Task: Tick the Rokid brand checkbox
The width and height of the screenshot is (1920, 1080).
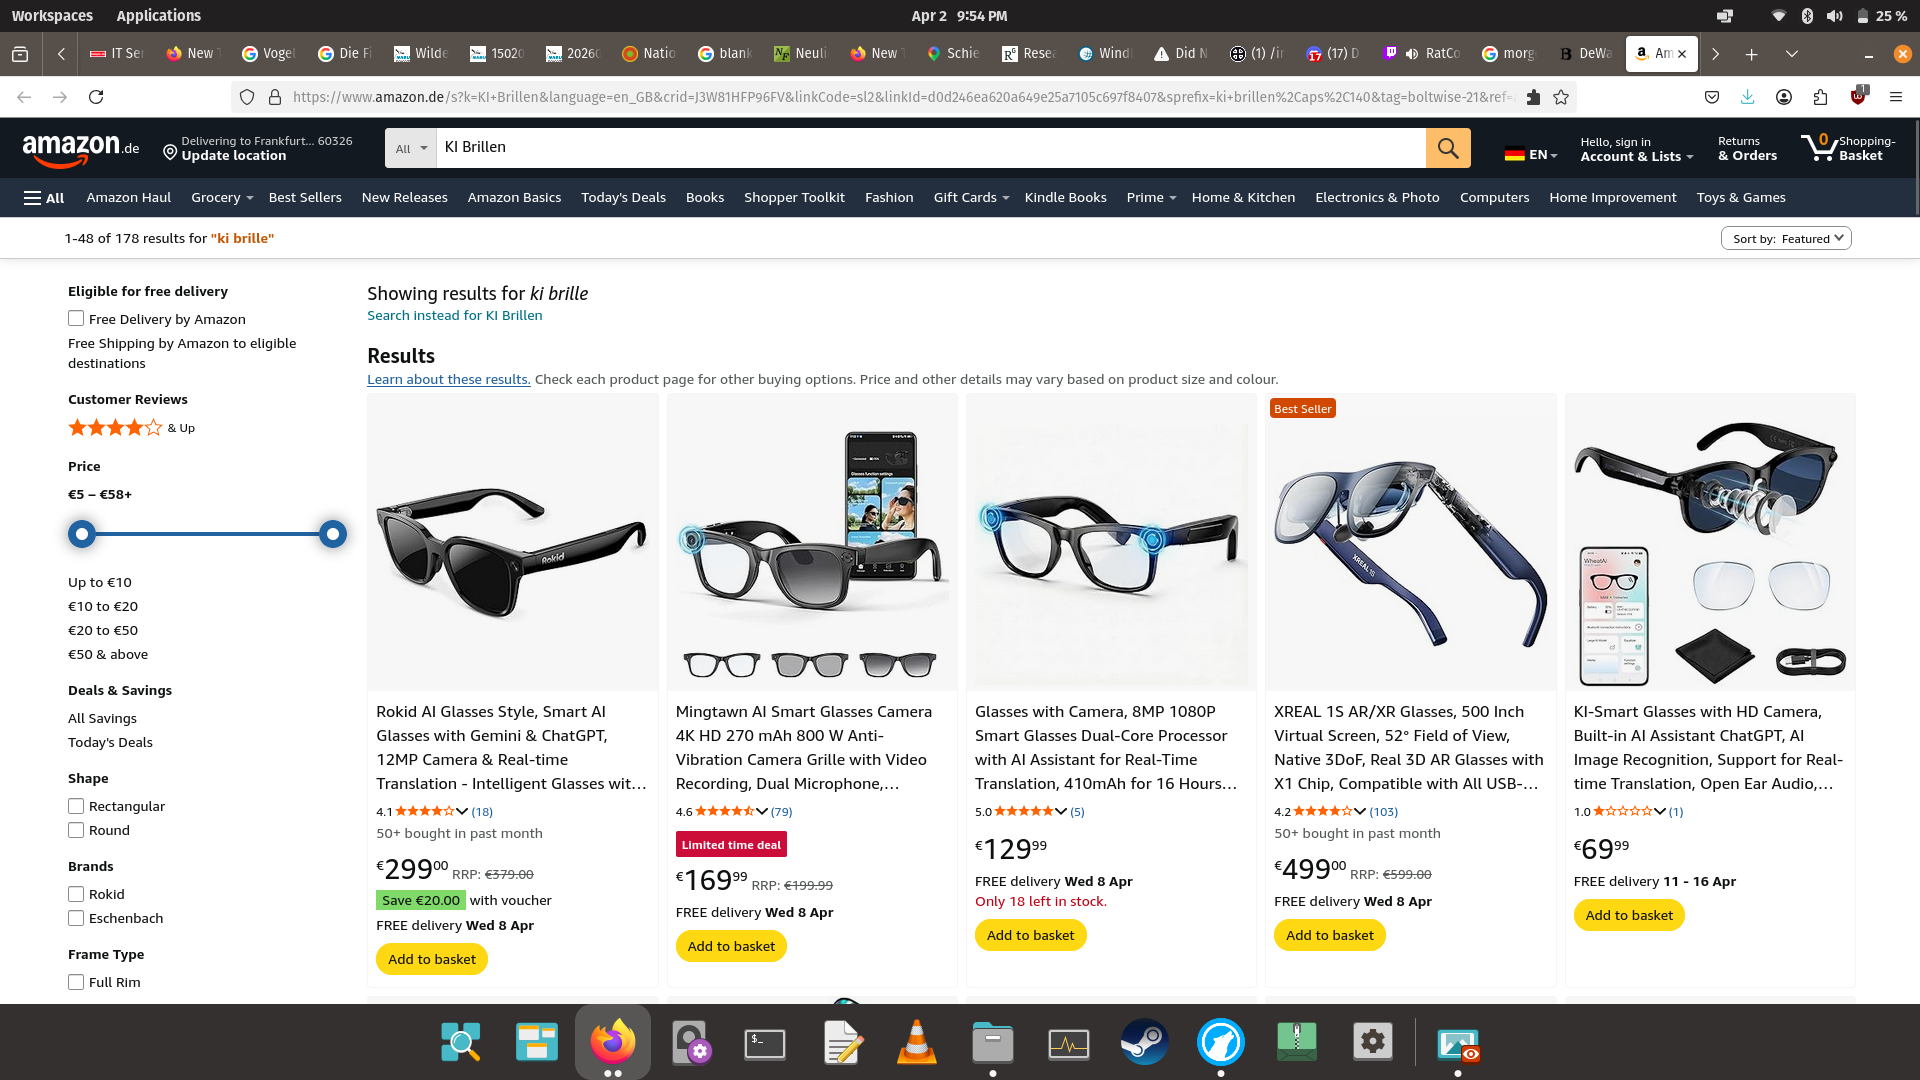Action: point(76,894)
